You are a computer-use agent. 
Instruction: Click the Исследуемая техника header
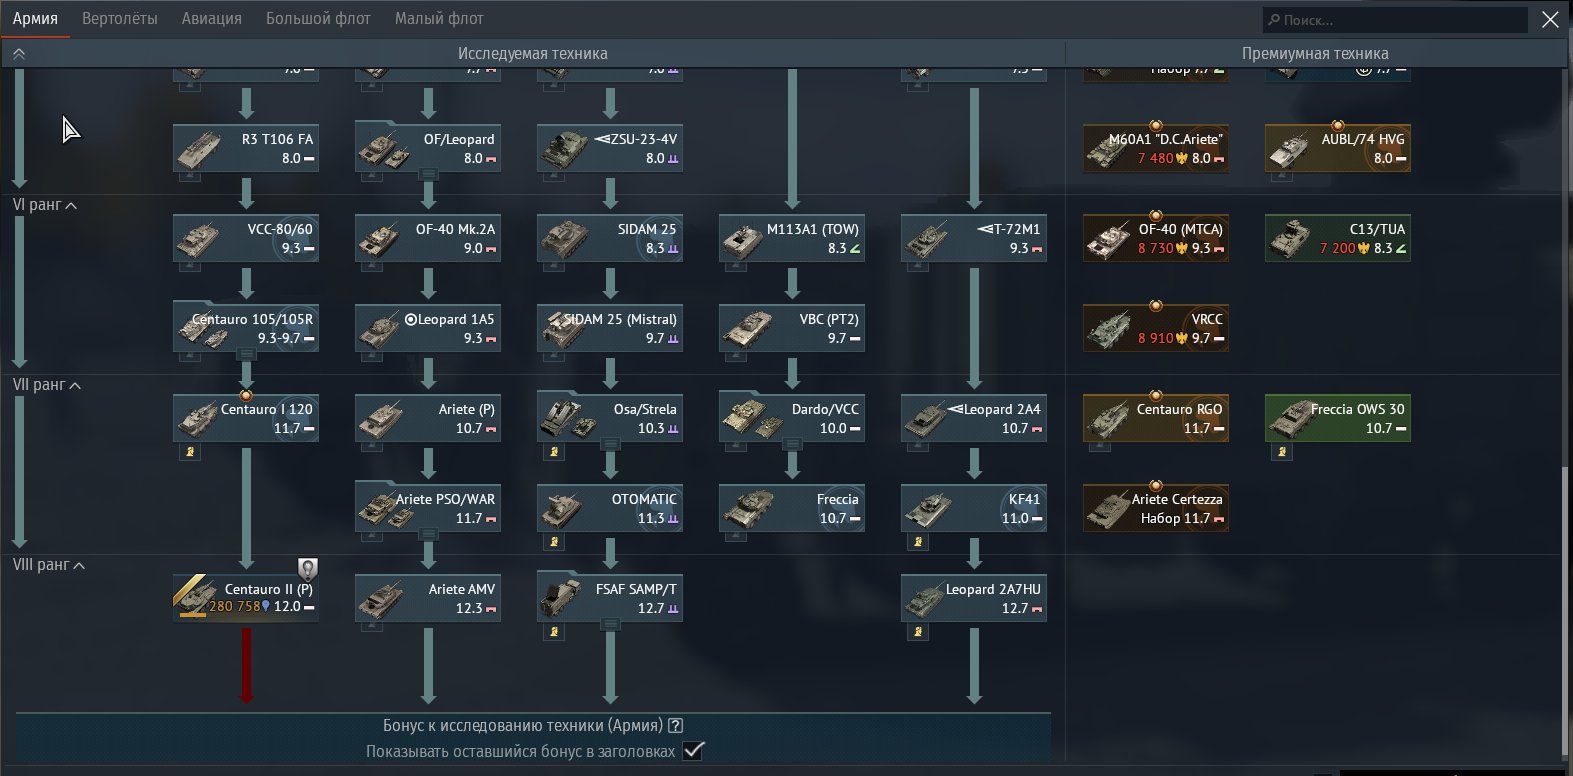(x=533, y=54)
